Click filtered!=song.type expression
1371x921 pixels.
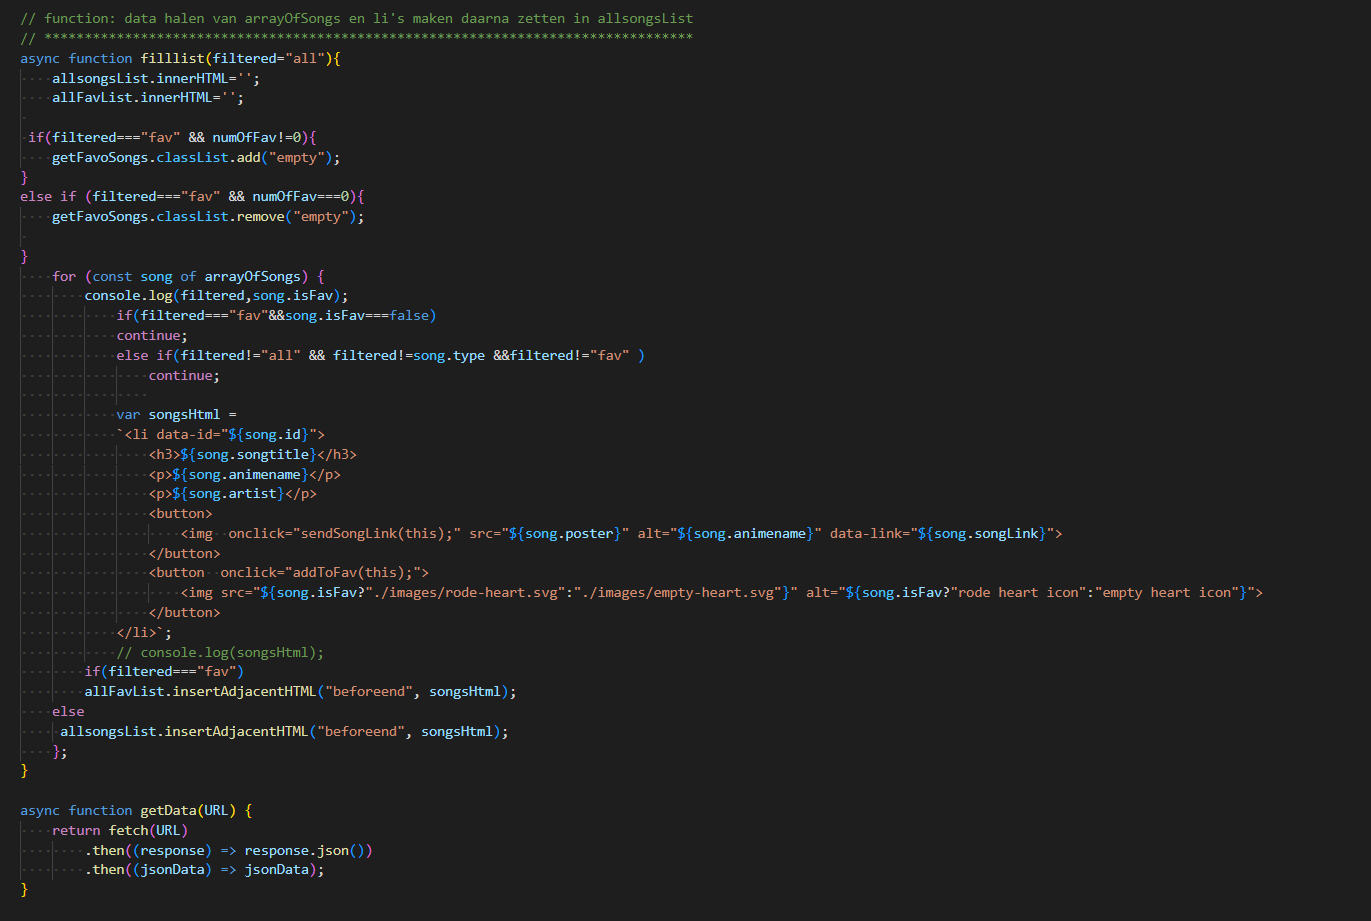(409, 355)
